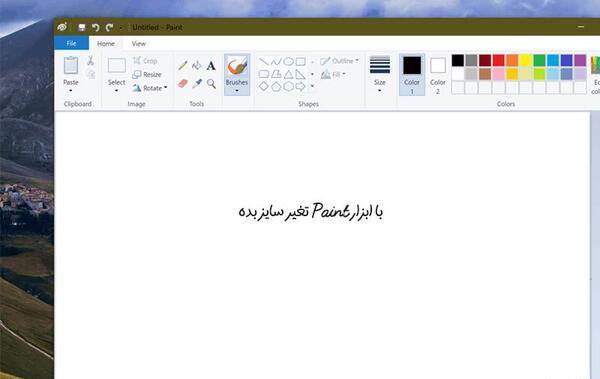Pick the yellow color swatch

point(526,60)
